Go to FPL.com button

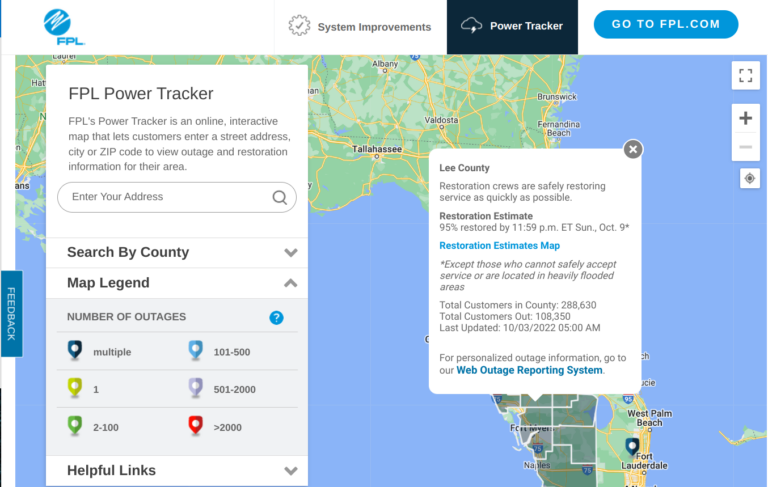tap(666, 24)
